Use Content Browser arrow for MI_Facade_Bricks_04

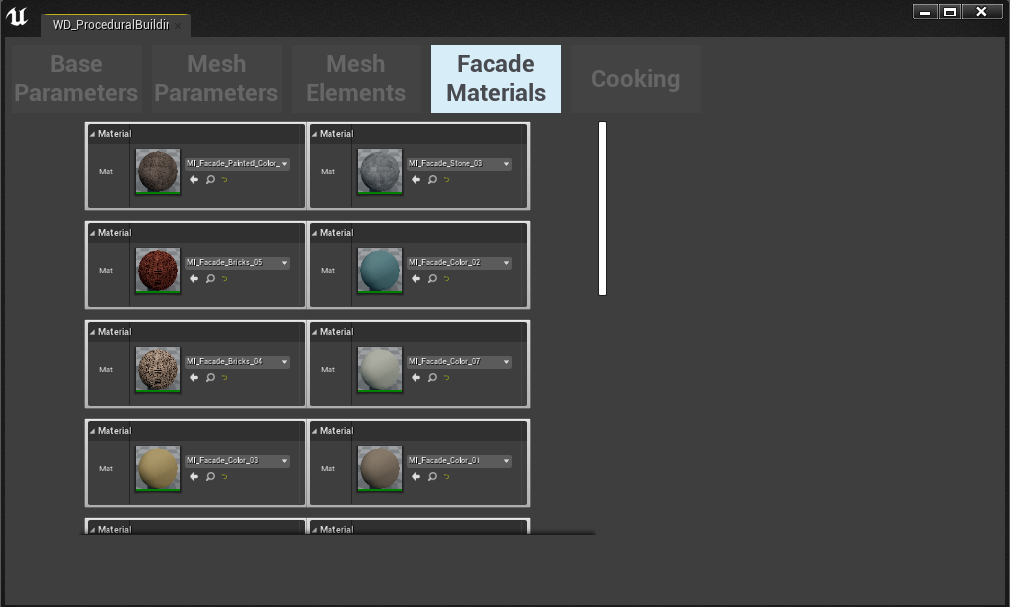point(193,378)
